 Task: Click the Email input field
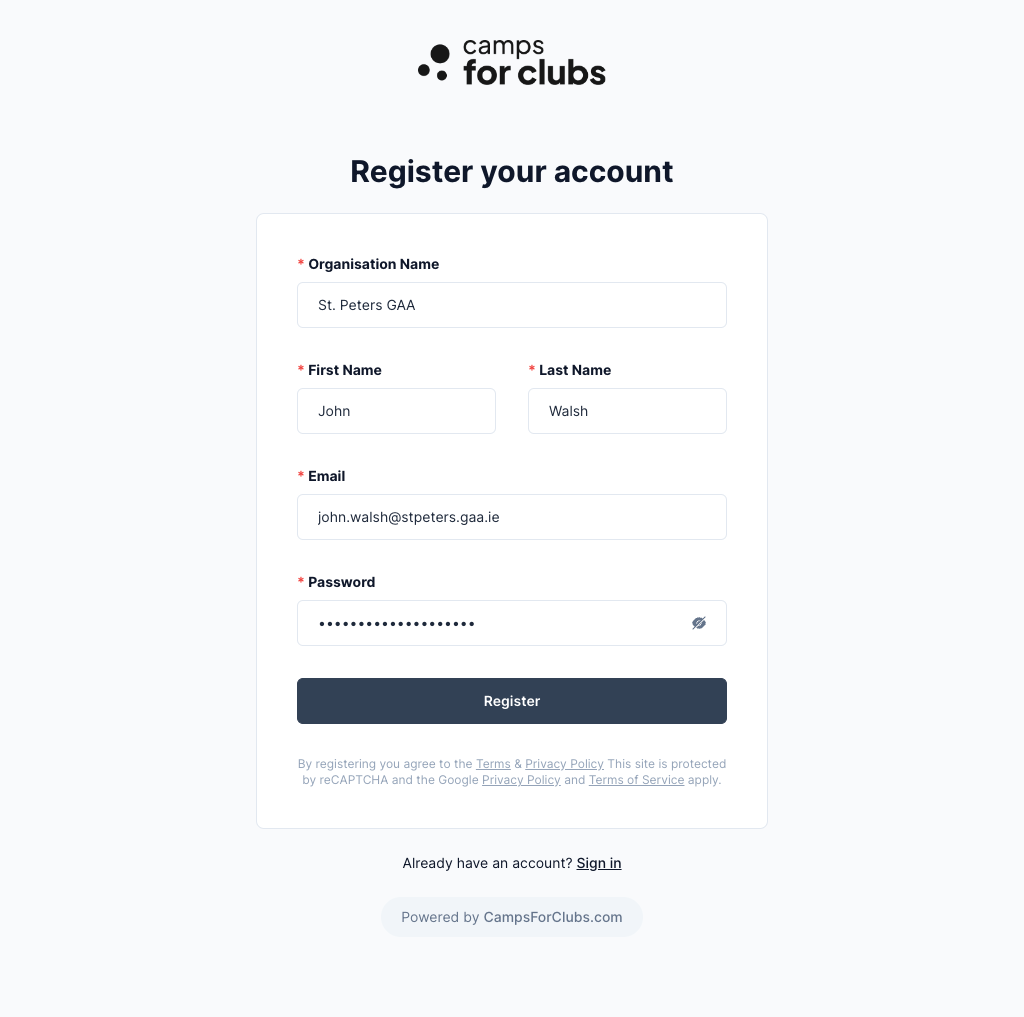[x=512, y=517]
